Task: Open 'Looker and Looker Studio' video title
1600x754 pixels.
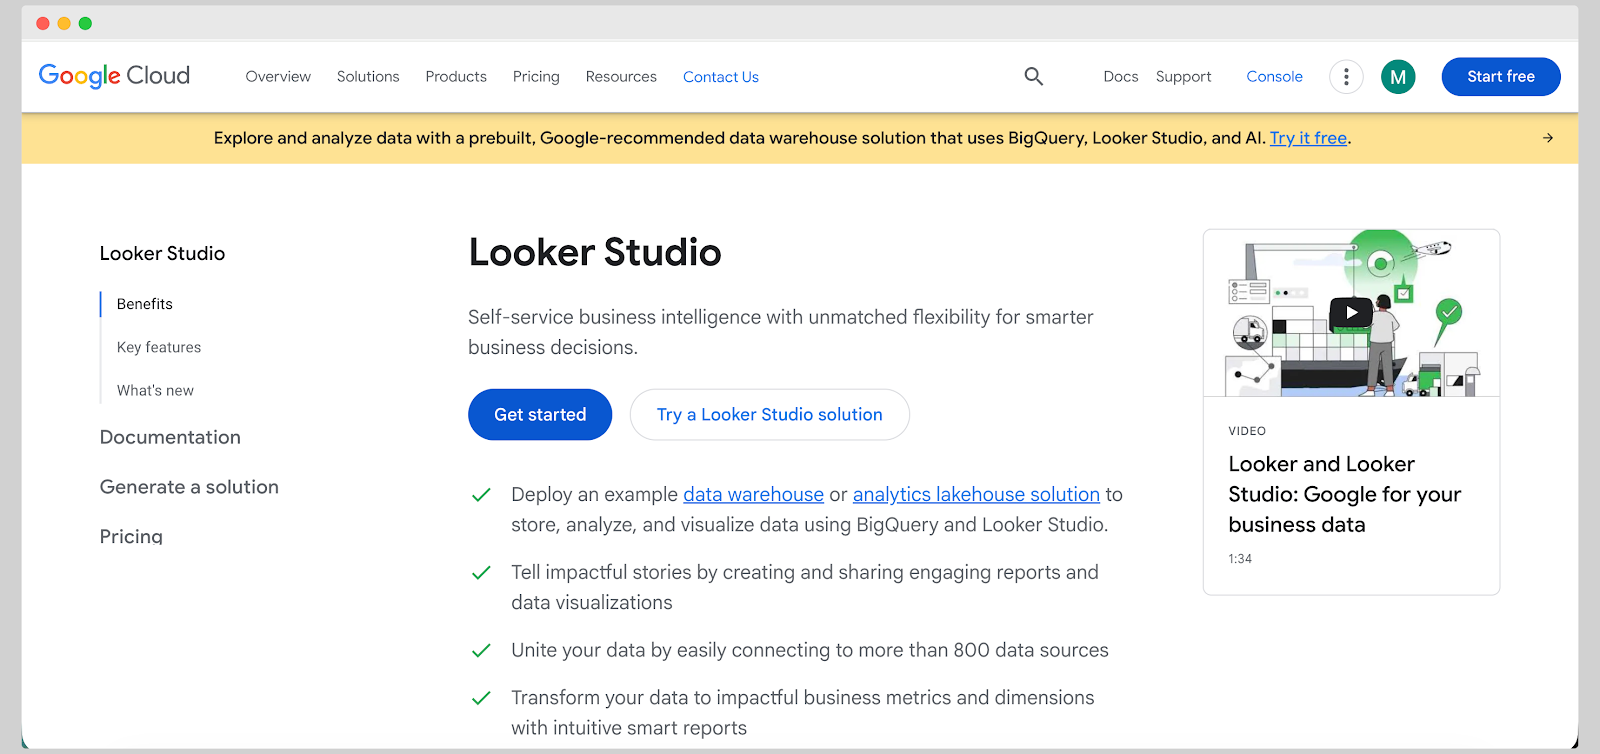Action: [1345, 494]
